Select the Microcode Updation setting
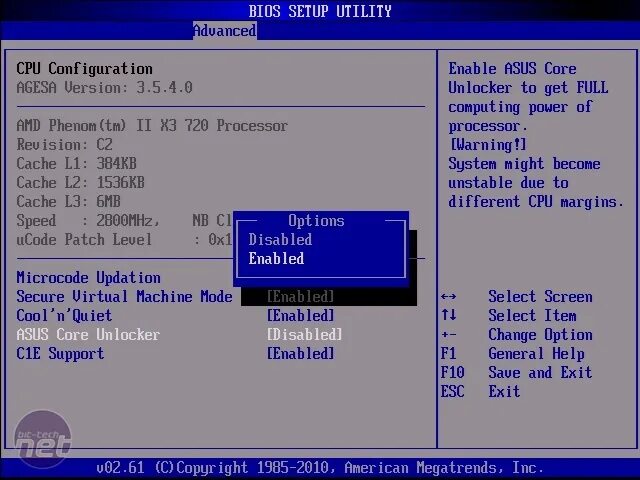The height and width of the screenshot is (480, 640). pos(89,278)
